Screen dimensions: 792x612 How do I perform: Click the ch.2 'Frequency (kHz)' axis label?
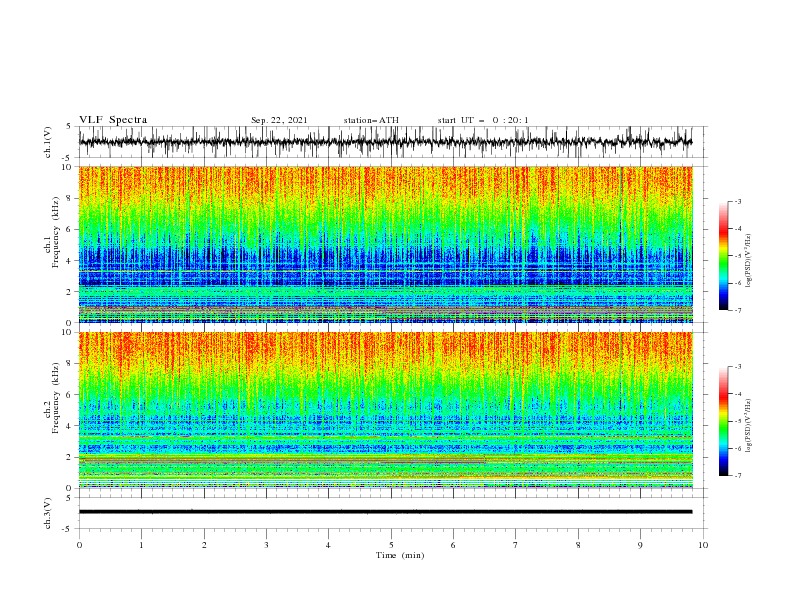click(x=56, y=397)
